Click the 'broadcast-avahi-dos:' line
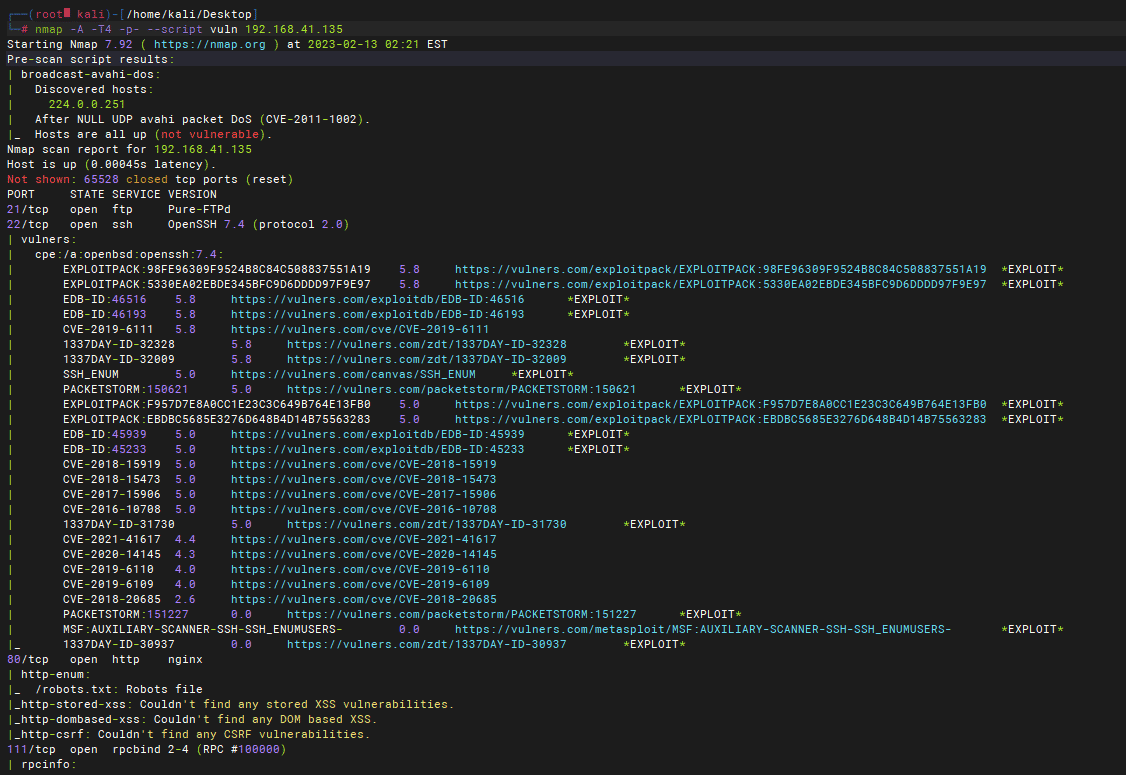The height and width of the screenshot is (775, 1126). coord(90,75)
